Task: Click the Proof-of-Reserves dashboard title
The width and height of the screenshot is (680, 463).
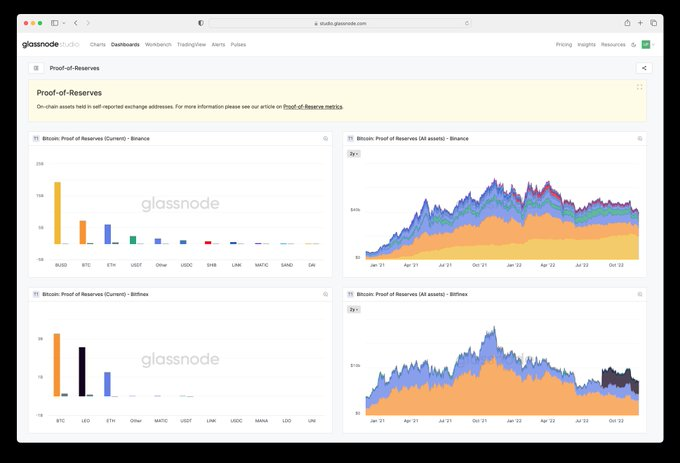Action: (75, 68)
